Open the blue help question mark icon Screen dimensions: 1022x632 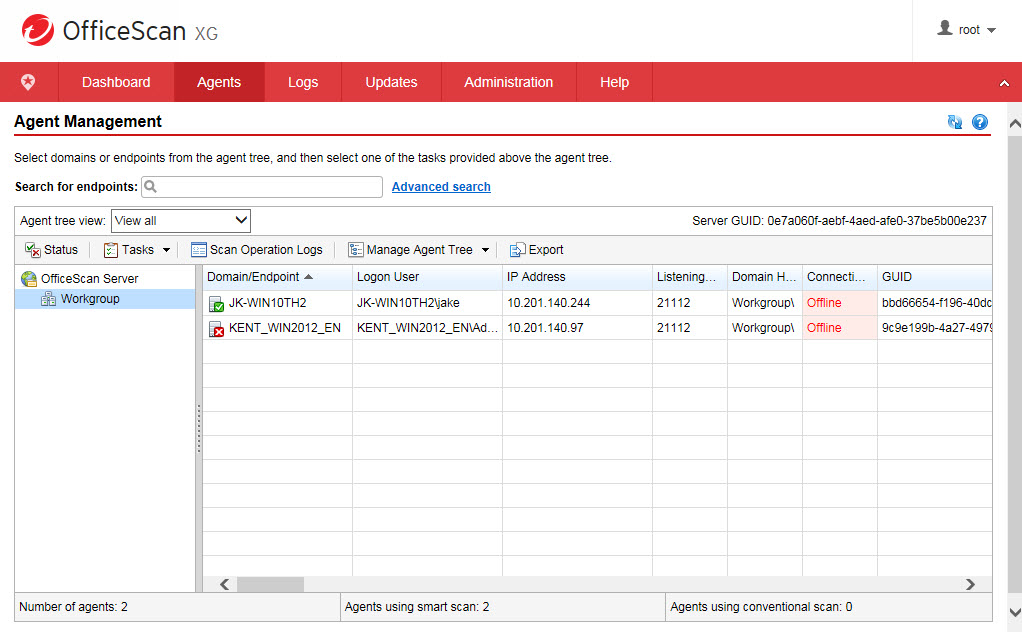980,122
